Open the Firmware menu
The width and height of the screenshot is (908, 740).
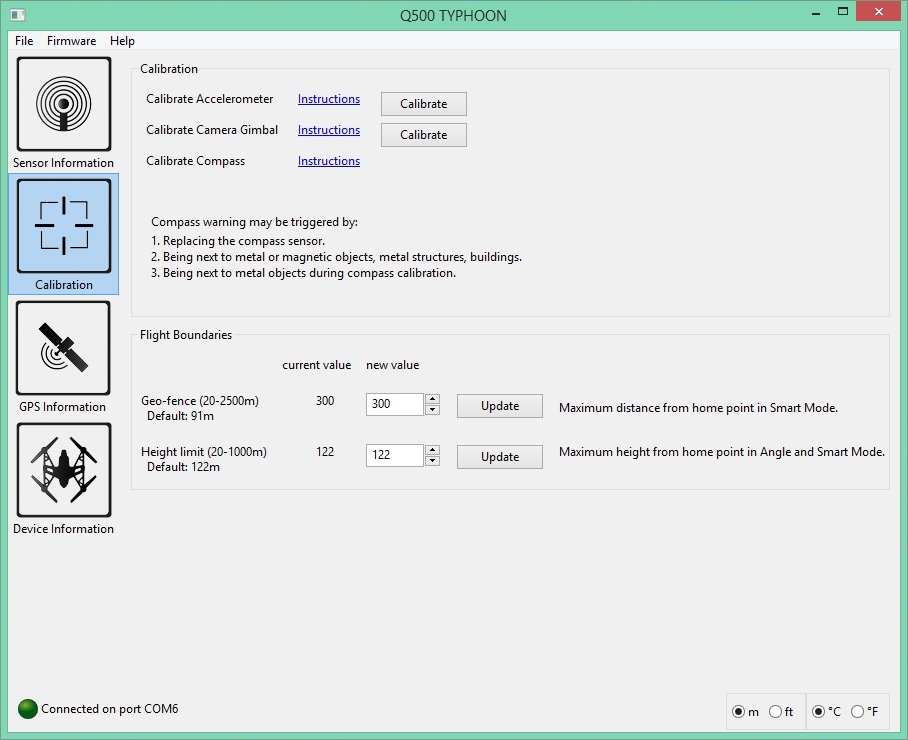[x=71, y=41]
